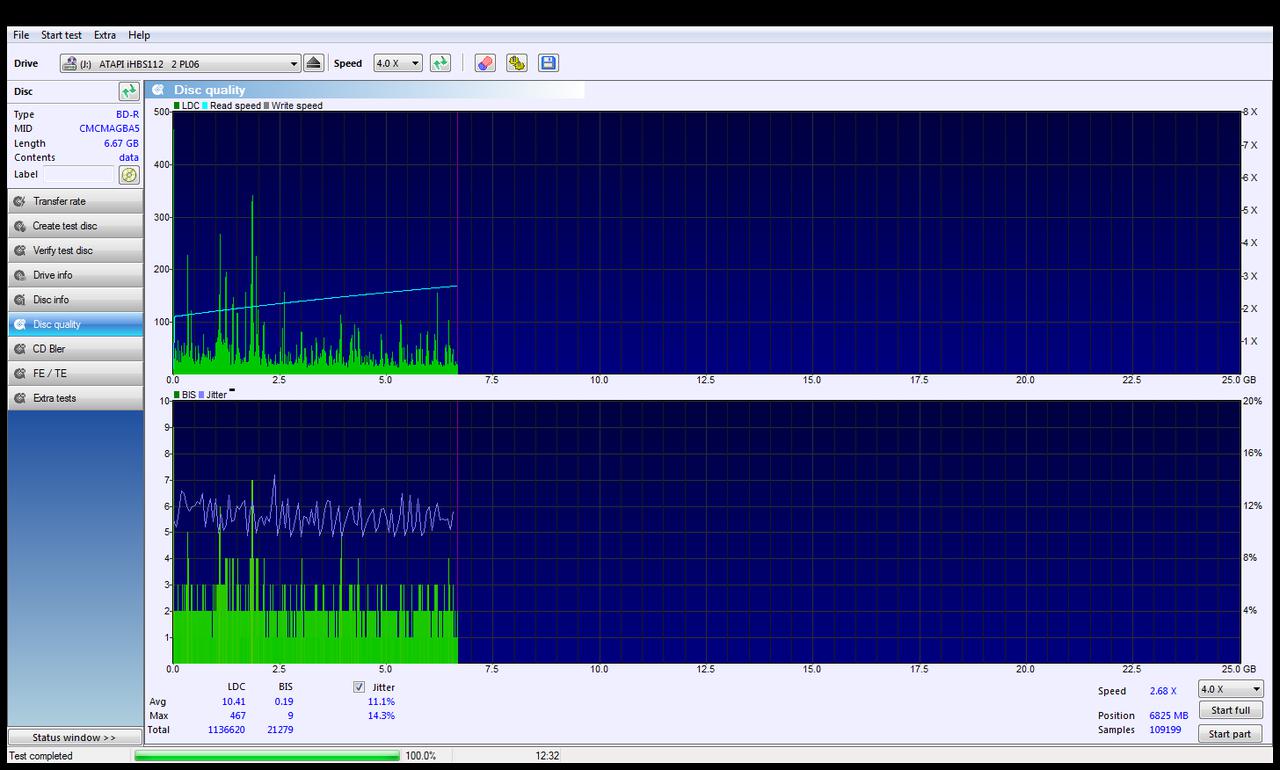The image size is (1280, 770).
Task: Click the Position value 6825 MB
Action: tap(1168, 716)
